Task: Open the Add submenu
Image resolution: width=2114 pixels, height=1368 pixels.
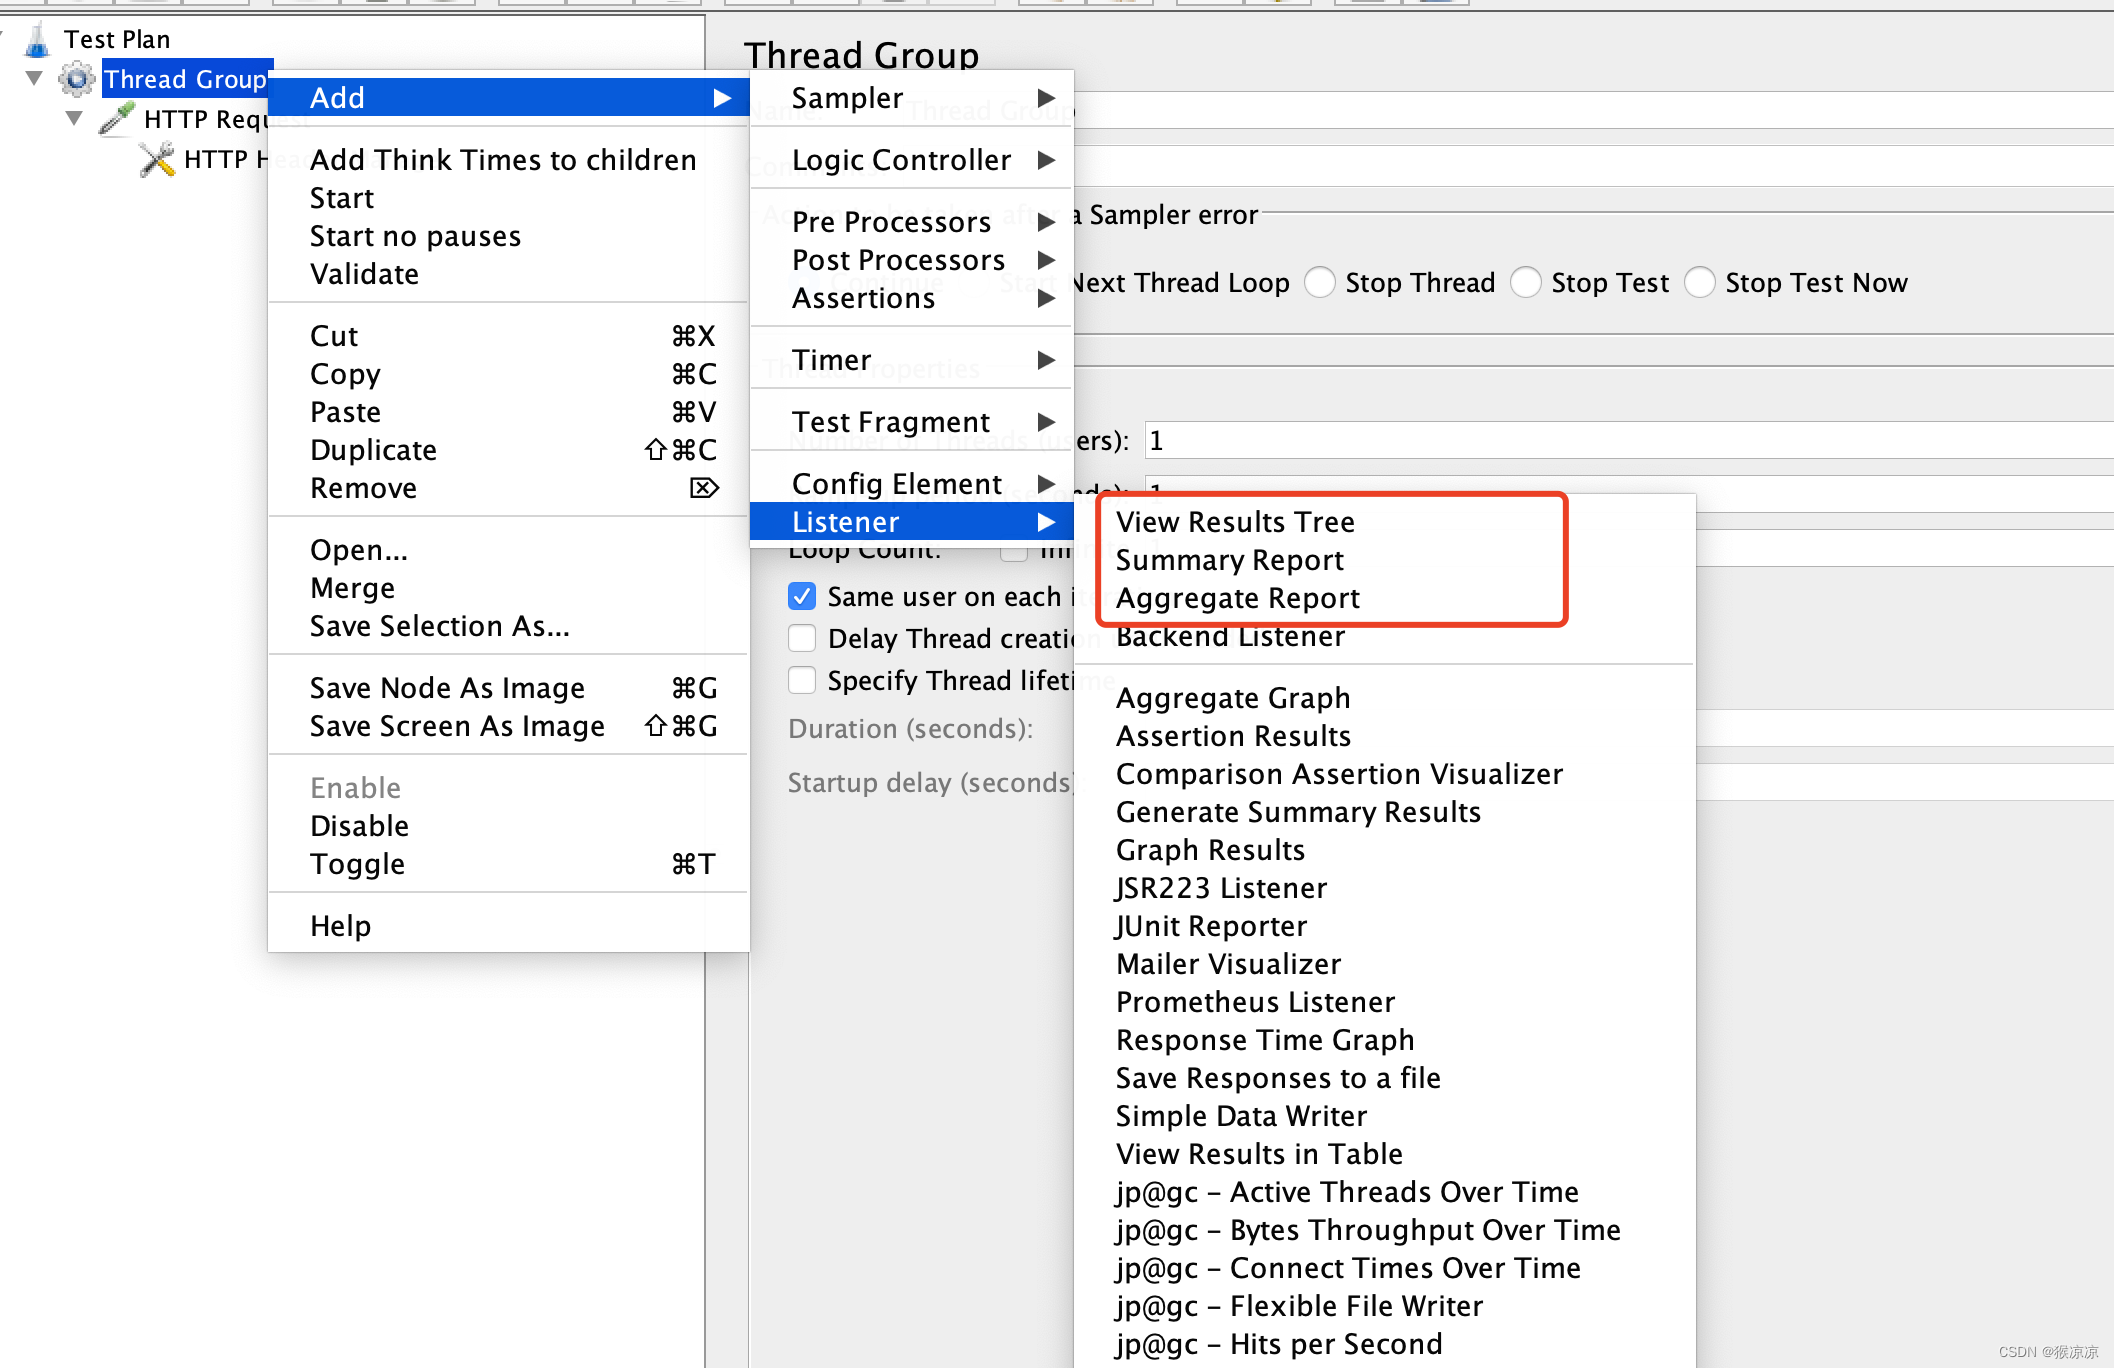Action: coord(509,97)
